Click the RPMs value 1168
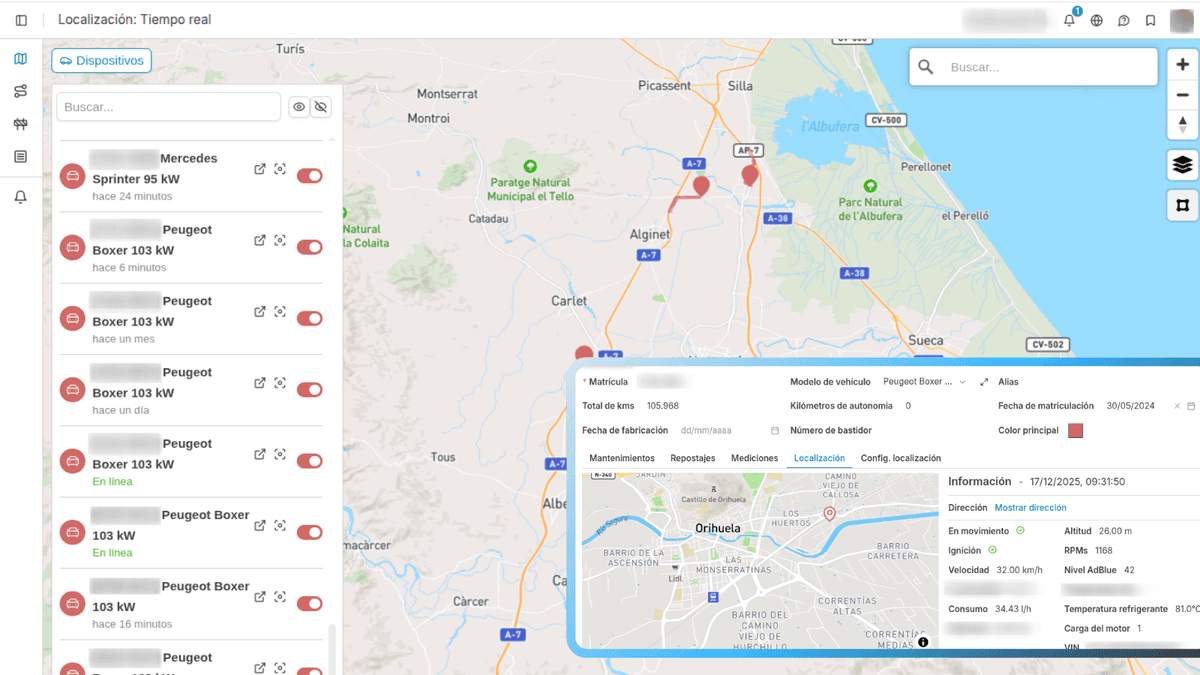The height and width of the screenshot is (675, 1200). tap(1104, 551)
